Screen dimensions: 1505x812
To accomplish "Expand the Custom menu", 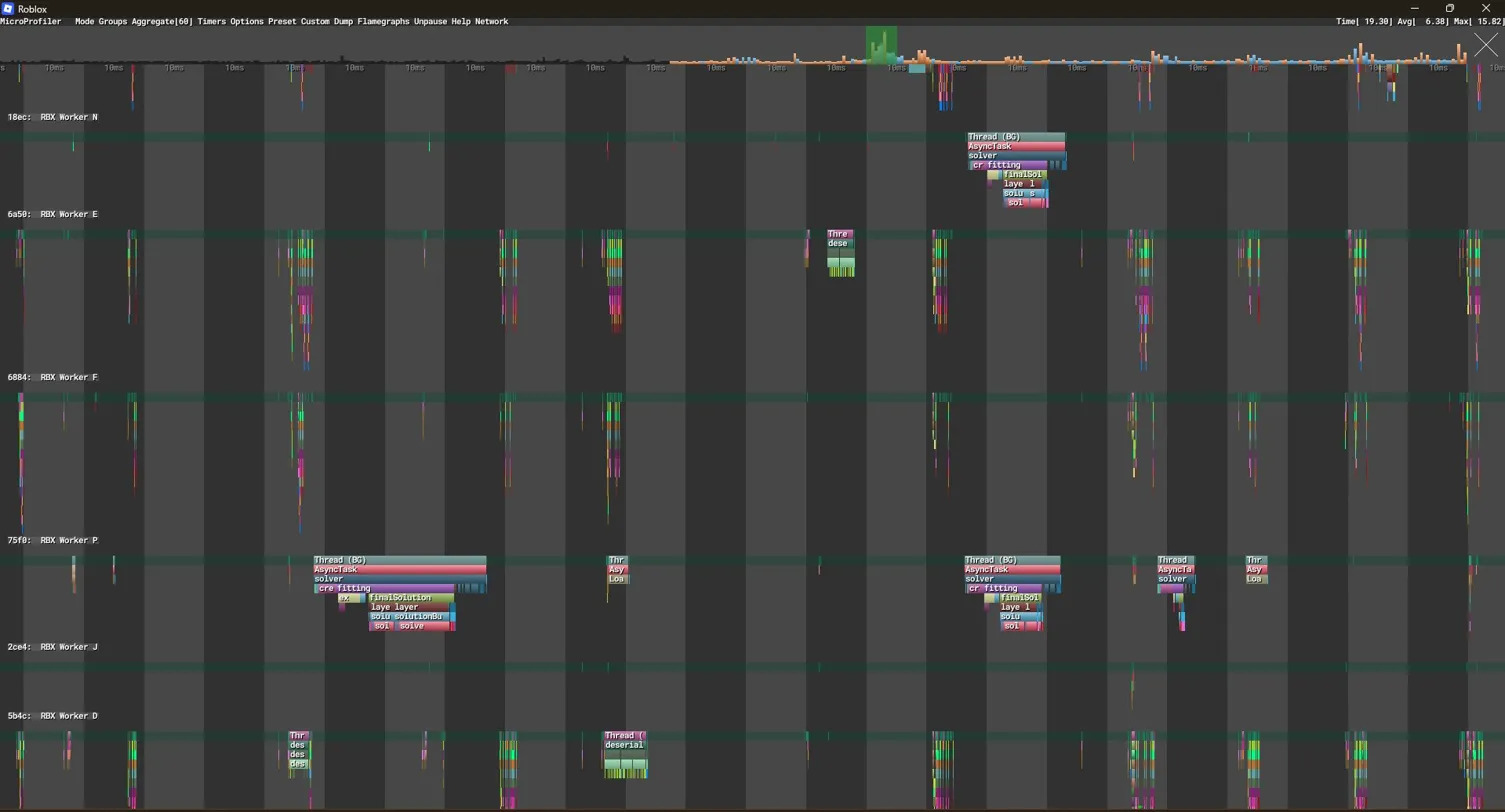I will [315, 21].
